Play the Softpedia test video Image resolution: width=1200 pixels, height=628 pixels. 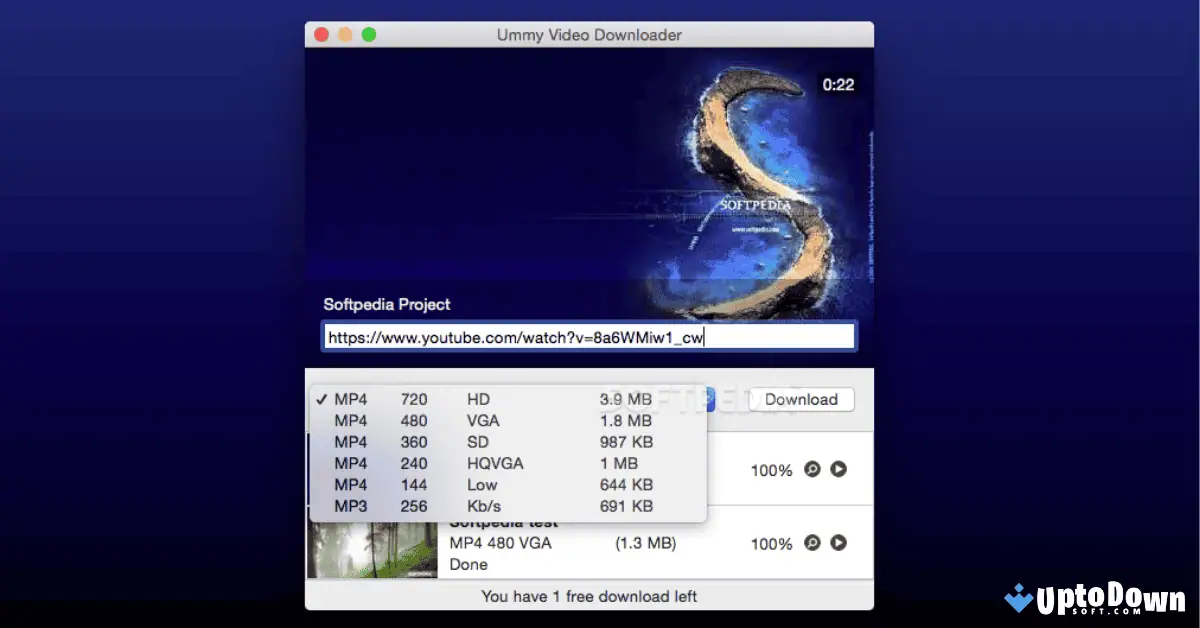click(838, 543)
